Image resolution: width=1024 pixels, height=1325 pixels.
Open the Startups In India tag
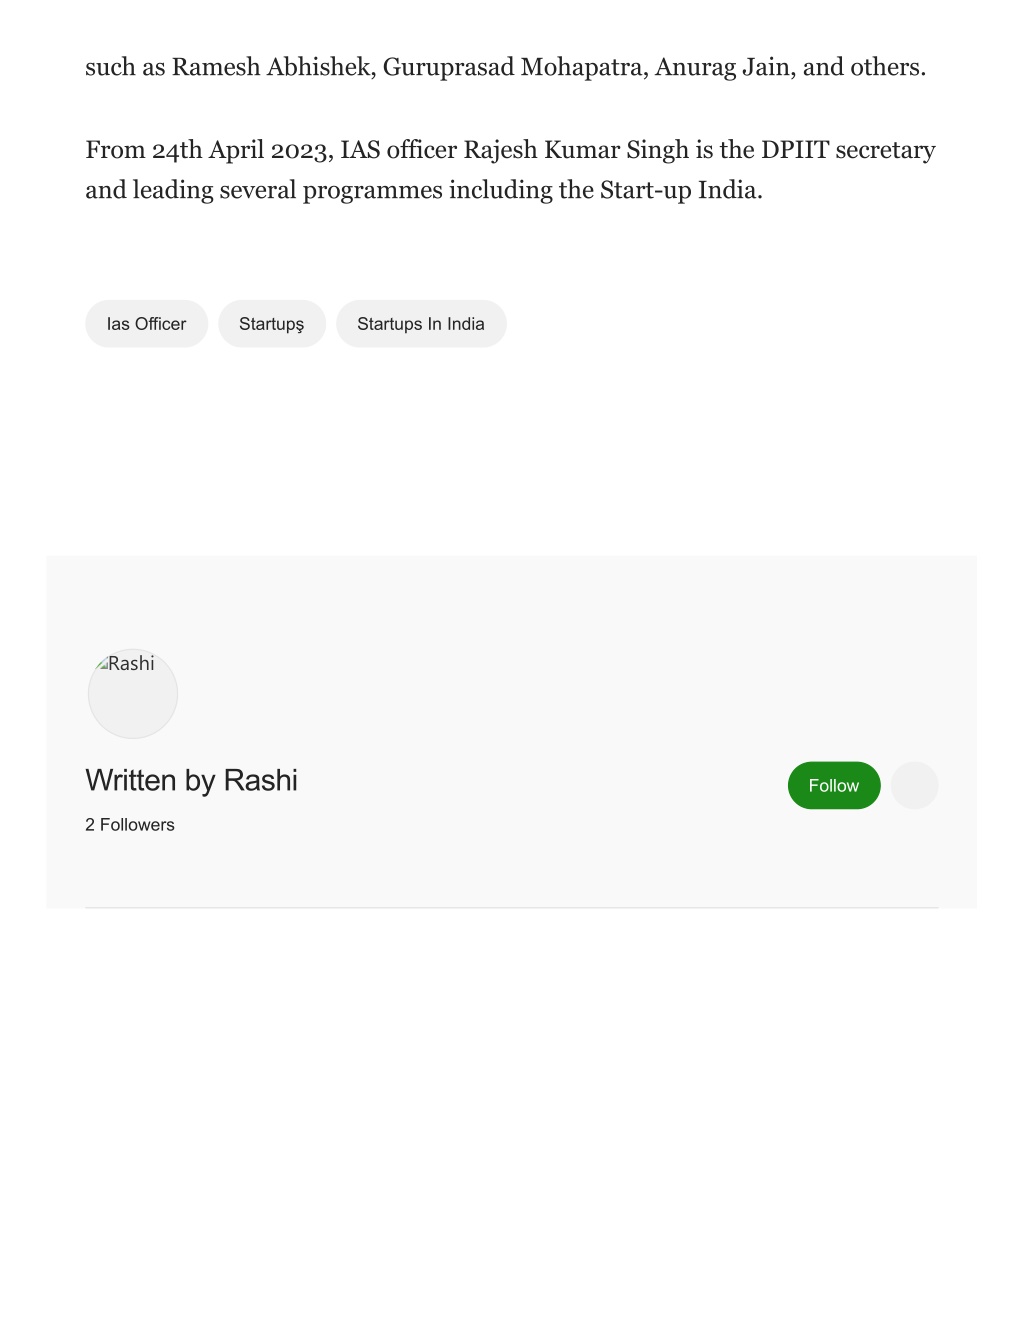pyautogui.click(x=421, y=324)
